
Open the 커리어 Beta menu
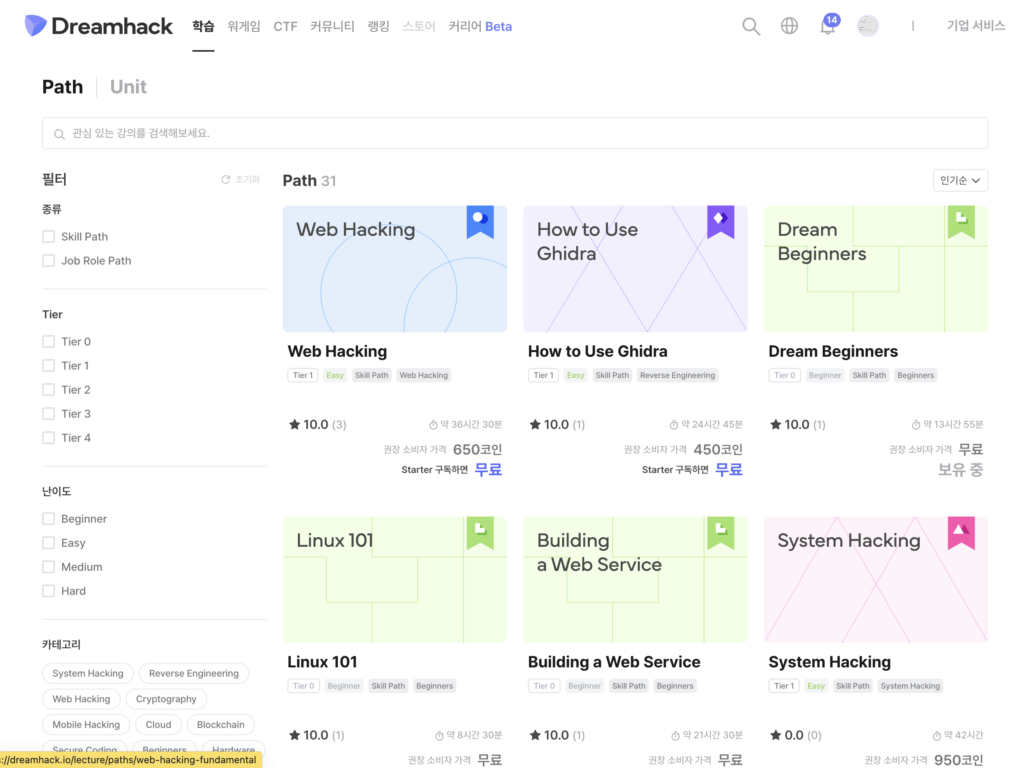click(x=480, y=26)
